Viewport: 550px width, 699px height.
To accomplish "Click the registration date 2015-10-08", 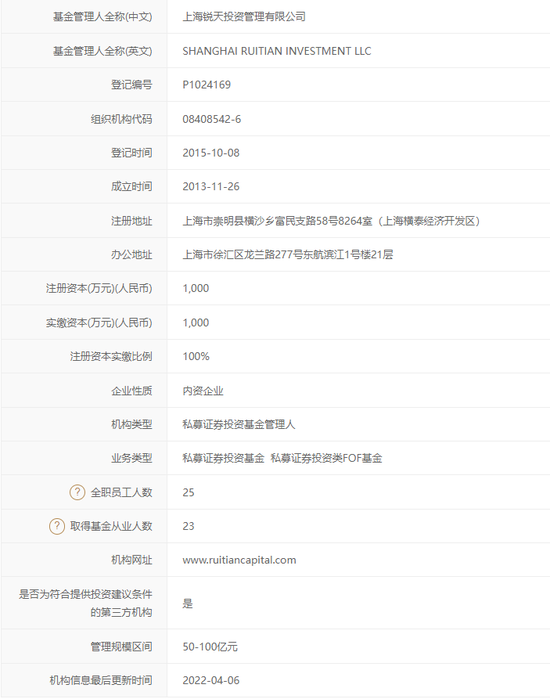I will point(211,153).
